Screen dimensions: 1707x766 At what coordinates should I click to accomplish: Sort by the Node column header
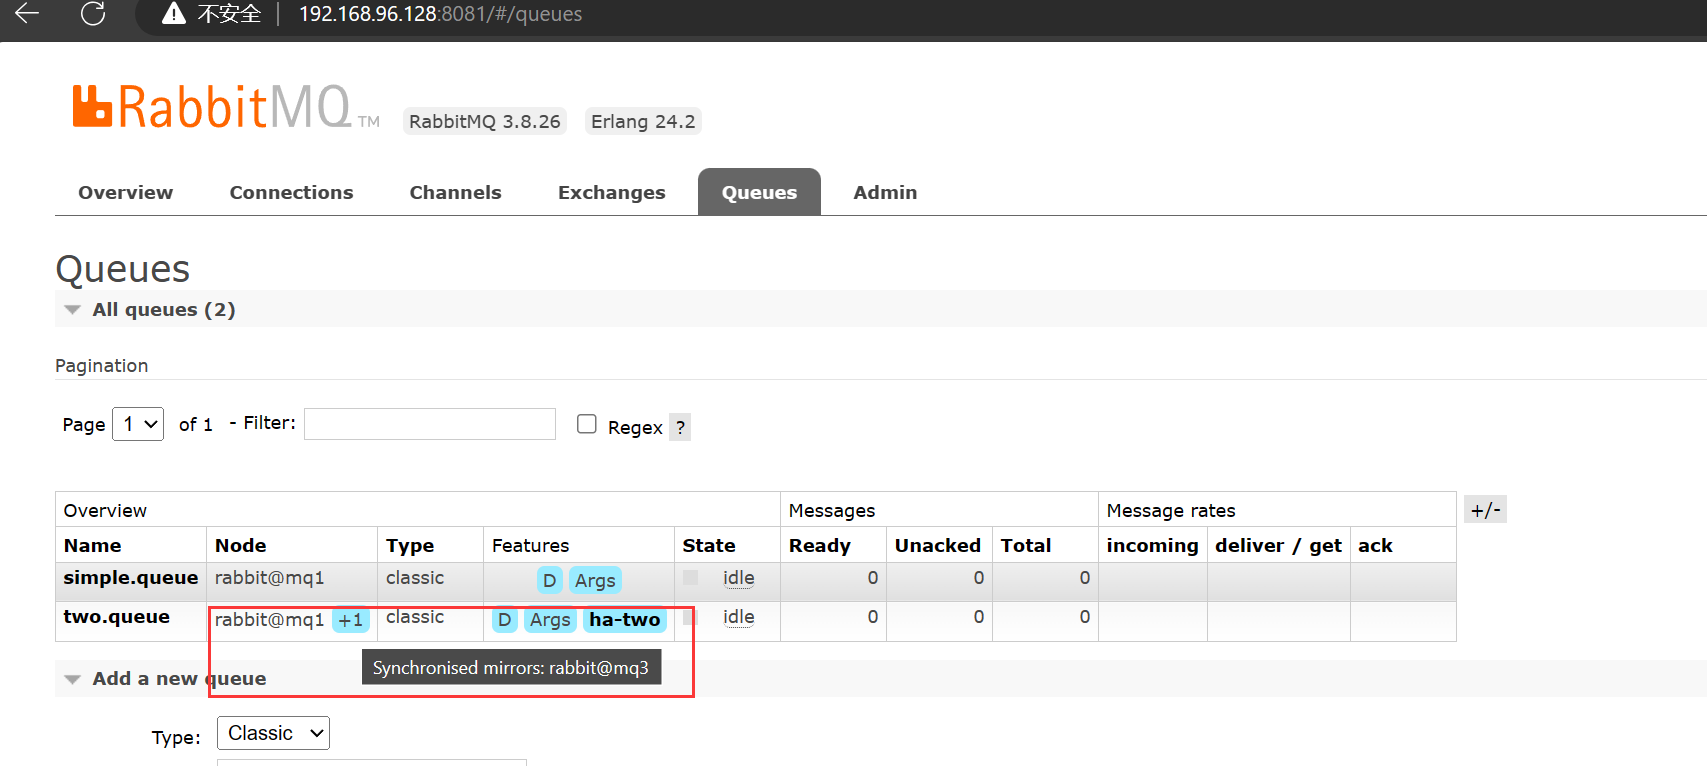[x=240, y=545]
